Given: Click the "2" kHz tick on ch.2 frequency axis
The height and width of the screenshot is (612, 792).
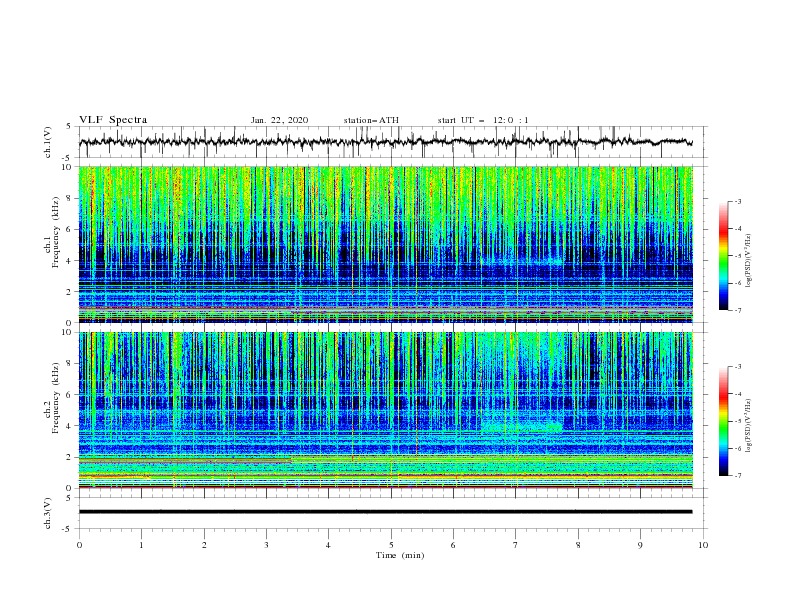Looking at the screenshot, I should (69, 457).
